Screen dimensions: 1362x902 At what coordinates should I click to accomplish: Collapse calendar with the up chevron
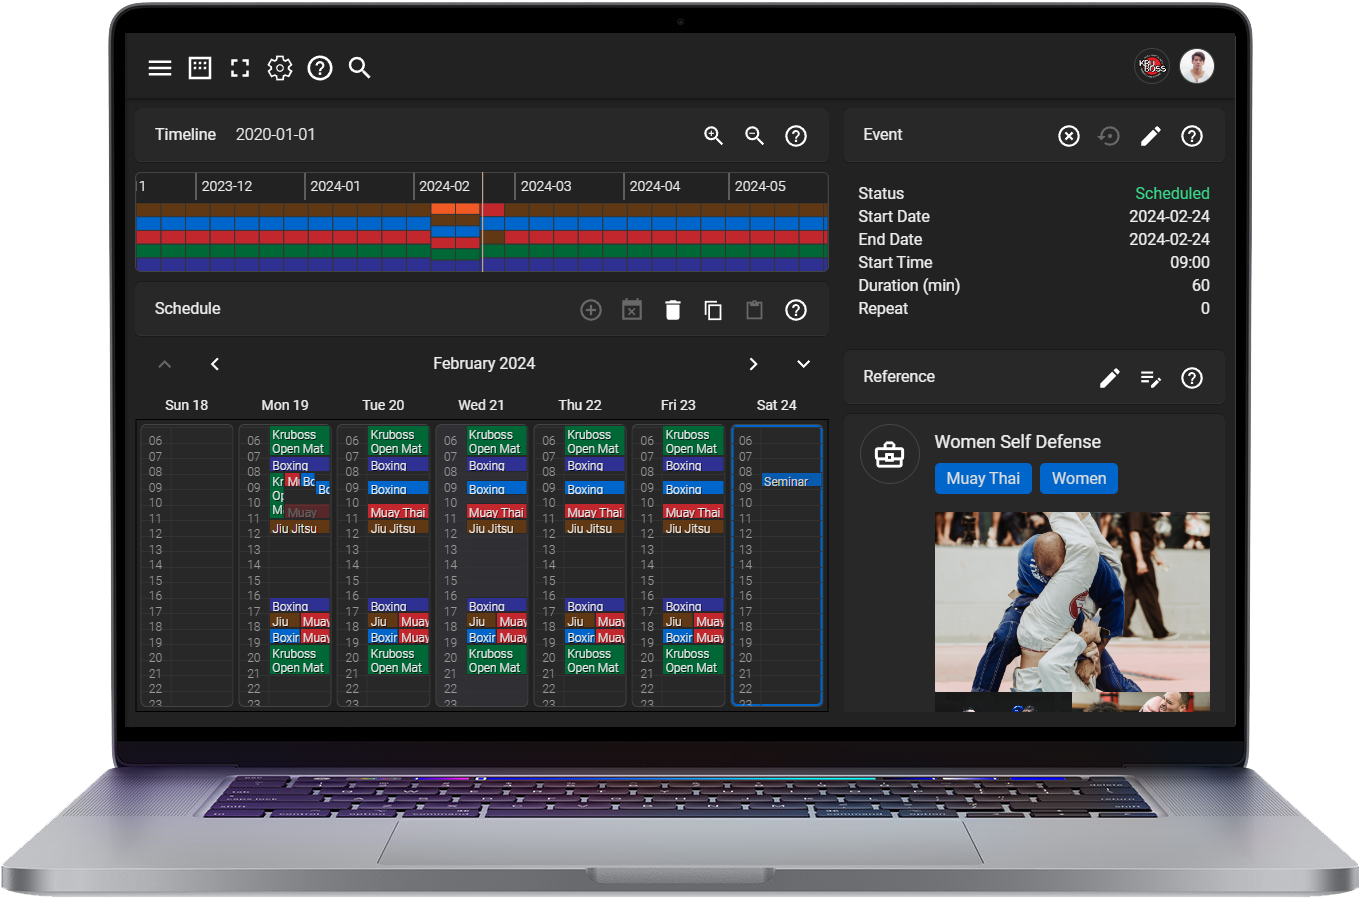165,364
